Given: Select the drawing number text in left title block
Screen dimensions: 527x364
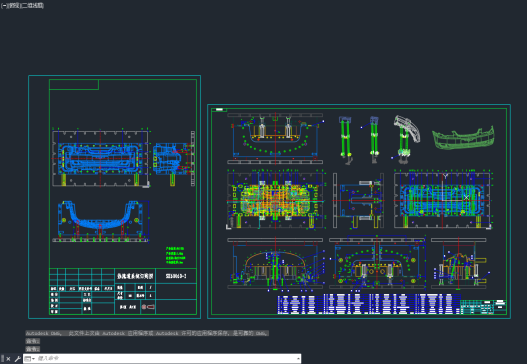Looking at the screenshot, I should coord(176,276).
